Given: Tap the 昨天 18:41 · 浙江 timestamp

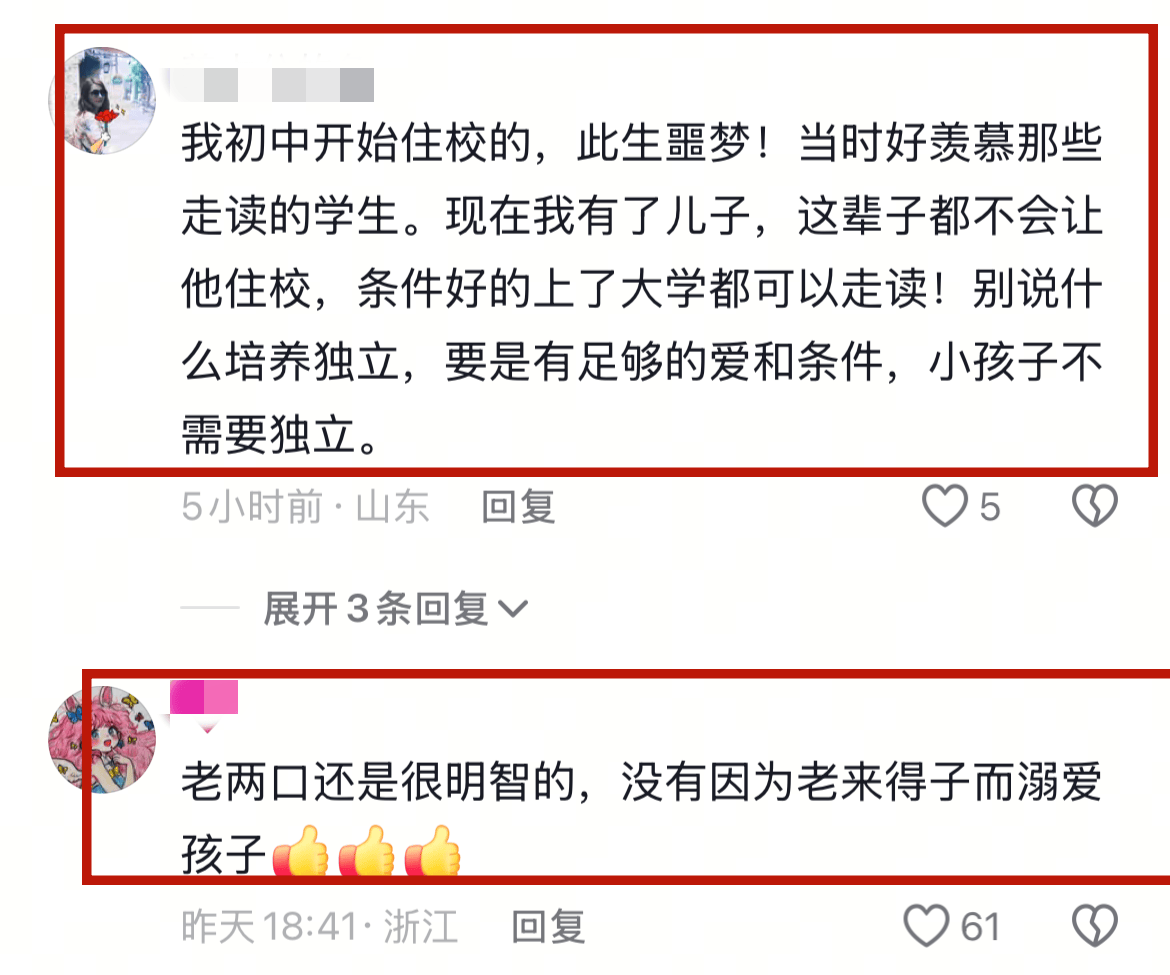Looking at the screenshot, I should pyautogui.click(x=319, y=927).
